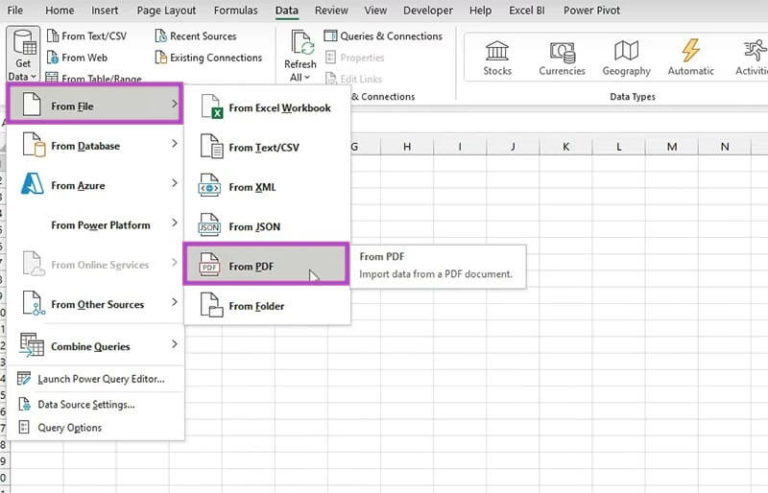The height and width of the screenshot is (493, 768).
Task: Select column H header
Action: pyautogui.click(x=407, y=146)
